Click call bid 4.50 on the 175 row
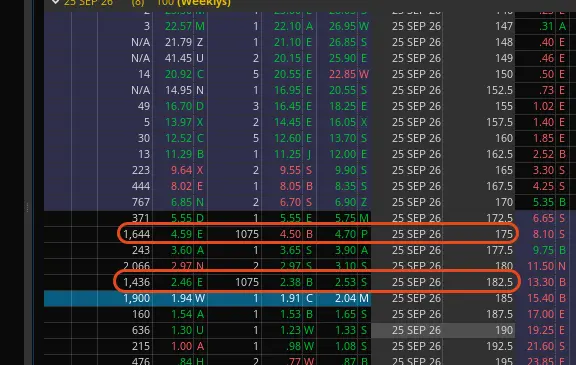 pos(290,234)
